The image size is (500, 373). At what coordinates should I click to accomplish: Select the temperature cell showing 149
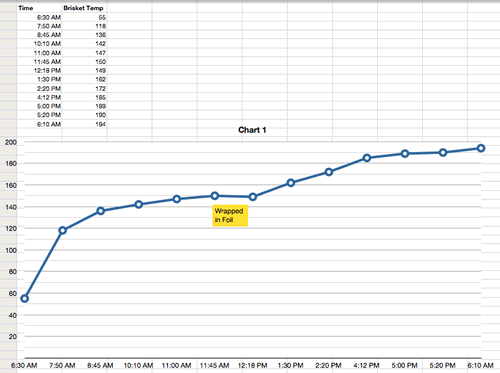click(84, 70)
